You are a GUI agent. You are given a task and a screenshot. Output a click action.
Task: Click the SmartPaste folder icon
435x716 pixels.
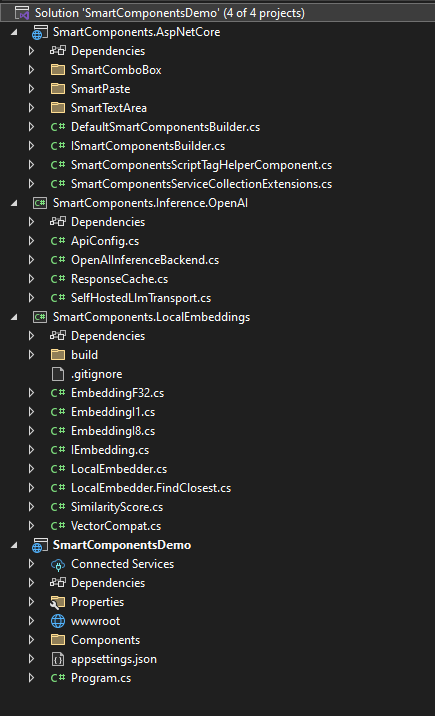(x=58, y=89)
